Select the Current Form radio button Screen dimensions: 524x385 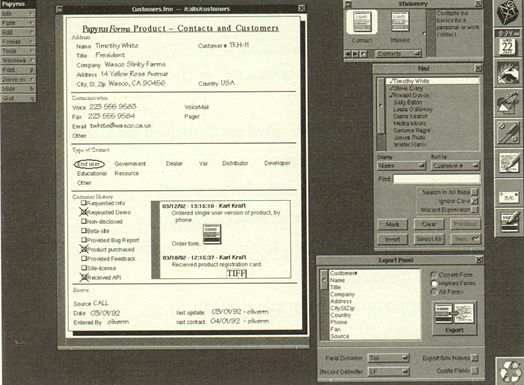(x=434, y=275)
